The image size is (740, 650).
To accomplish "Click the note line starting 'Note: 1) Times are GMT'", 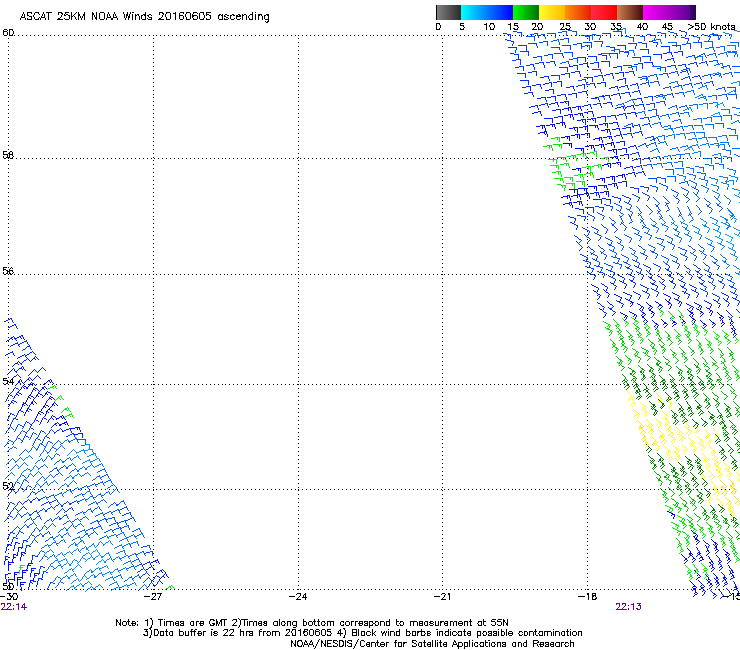I will pos(311,623).
